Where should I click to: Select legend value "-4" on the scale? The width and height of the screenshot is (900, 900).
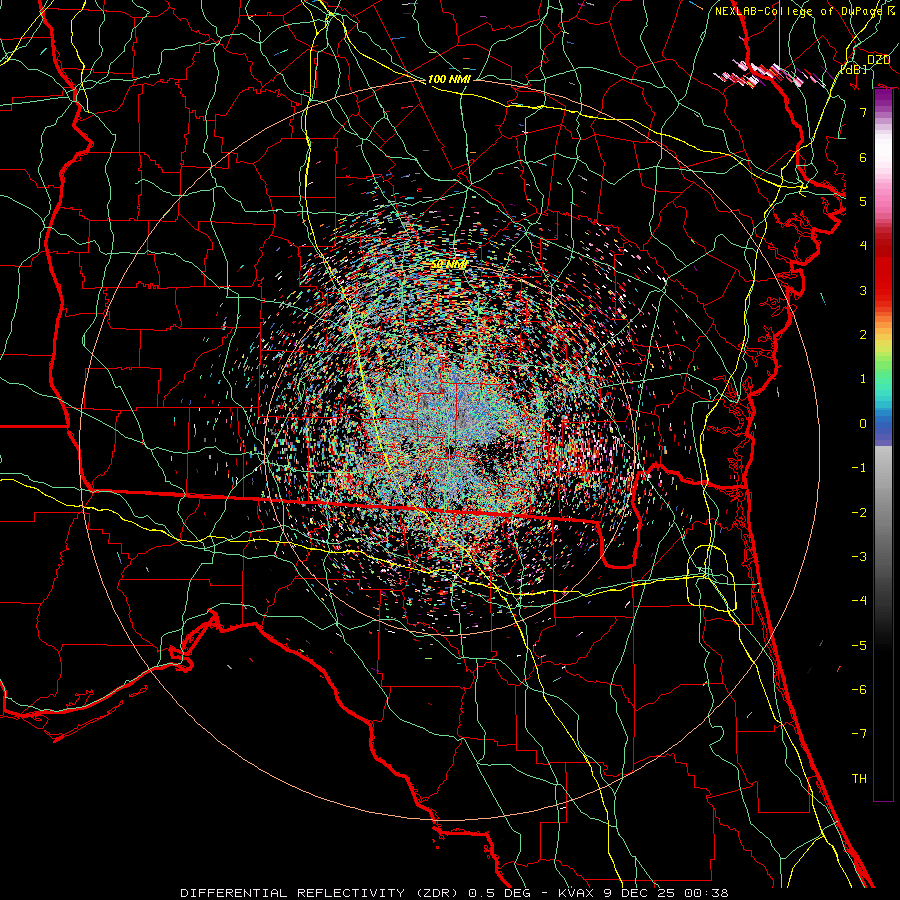click(859, 601)
